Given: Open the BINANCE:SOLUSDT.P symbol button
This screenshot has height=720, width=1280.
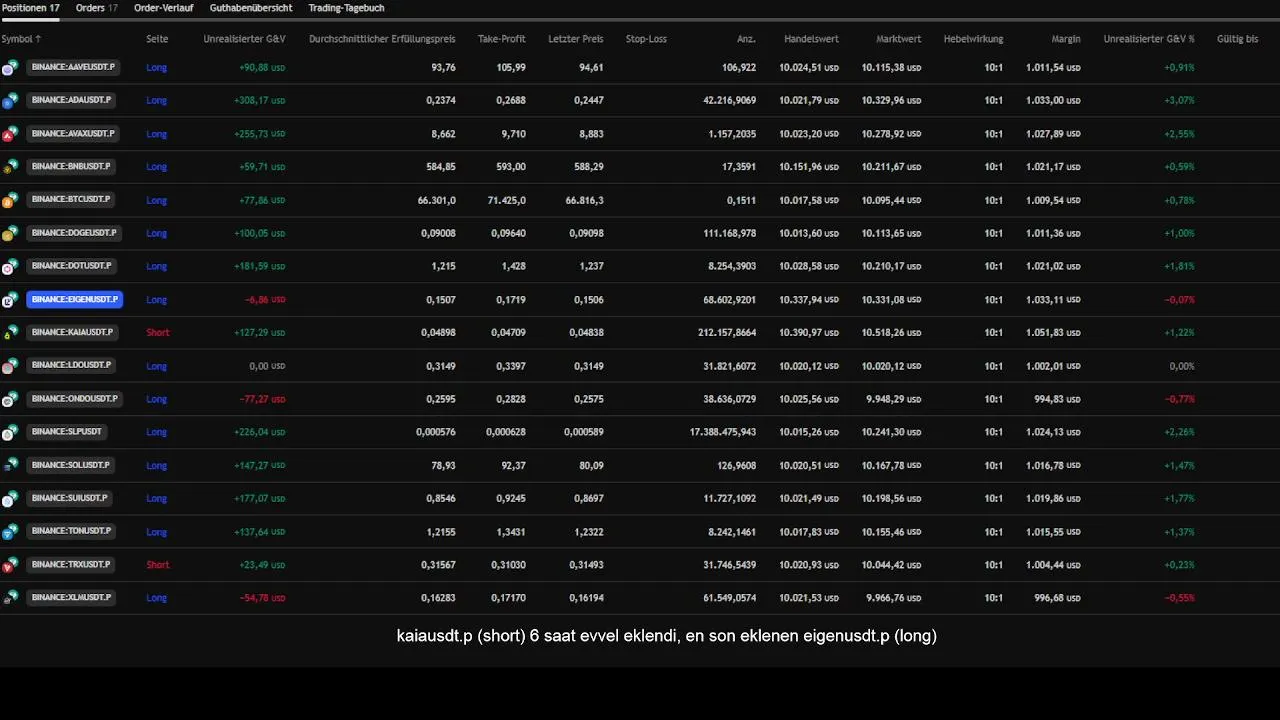Looking at the screenshot, I should pos(70,465).
